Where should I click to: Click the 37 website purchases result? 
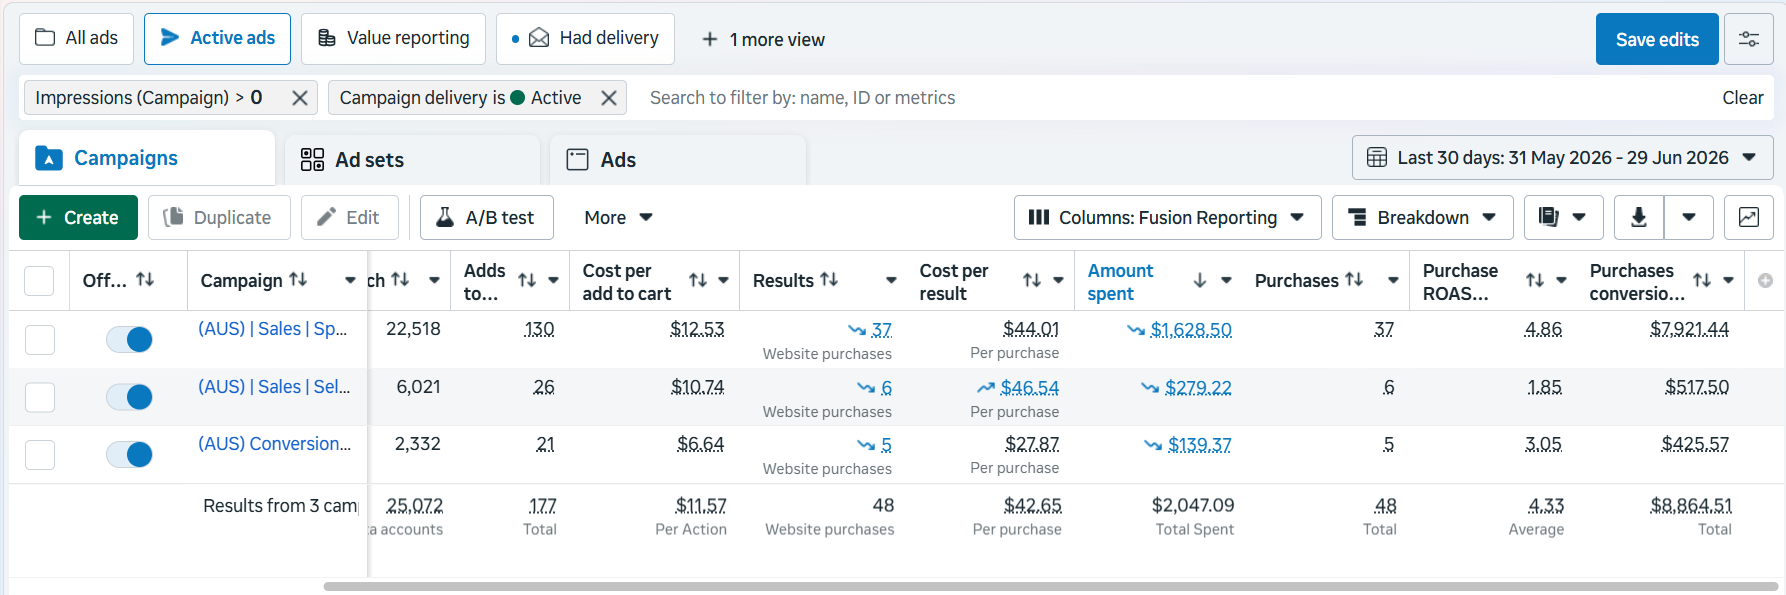(x=881, y=330)
